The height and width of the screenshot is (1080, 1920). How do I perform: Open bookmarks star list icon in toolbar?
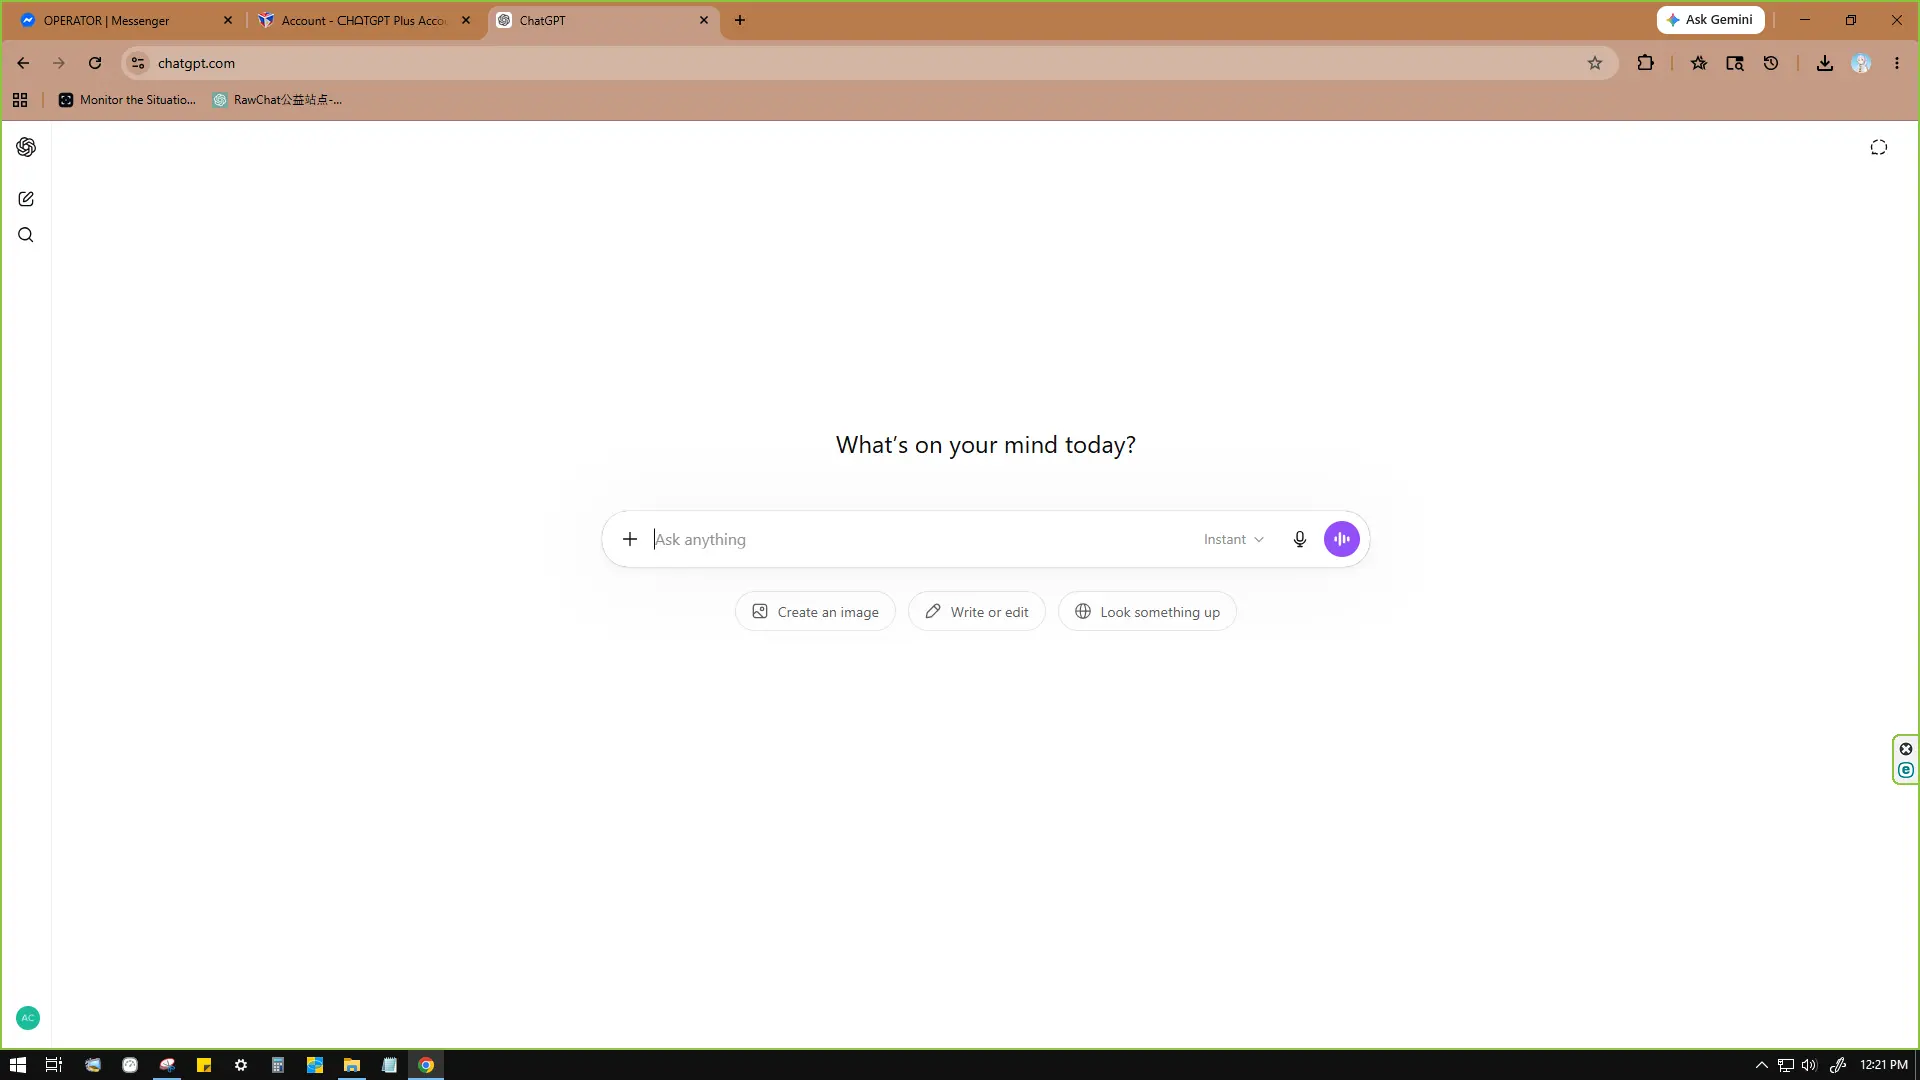point(1699,63)
